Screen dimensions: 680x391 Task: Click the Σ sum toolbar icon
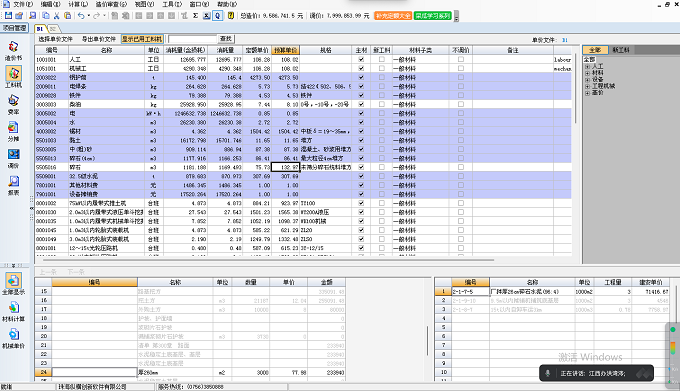tap(196, 16)
